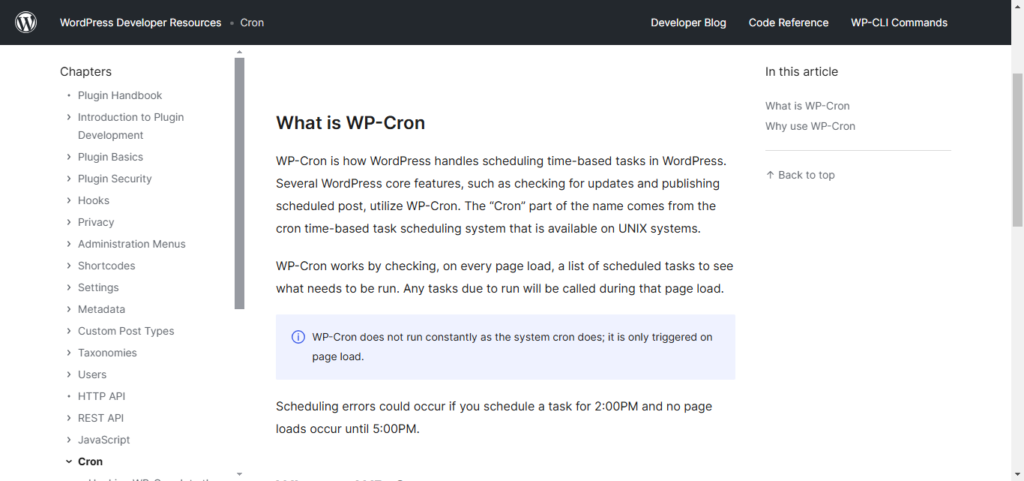This screenshot has width=1024, height=481.
Task: Open the WP-CLI Commands menu item
Action: click(899, 23)
